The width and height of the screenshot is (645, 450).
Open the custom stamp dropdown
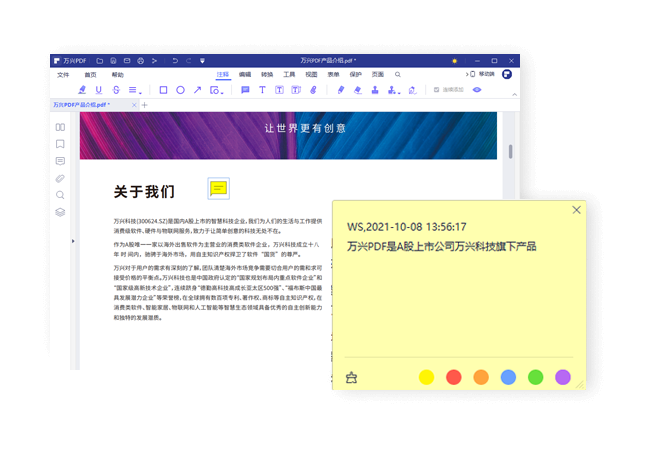point(394,90)
